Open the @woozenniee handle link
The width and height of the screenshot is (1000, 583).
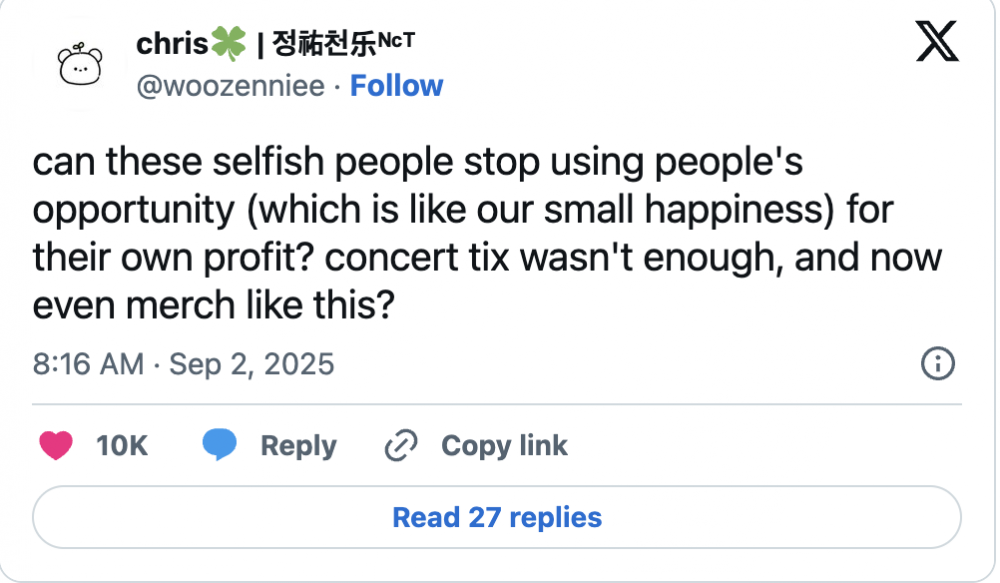[230, 86]
